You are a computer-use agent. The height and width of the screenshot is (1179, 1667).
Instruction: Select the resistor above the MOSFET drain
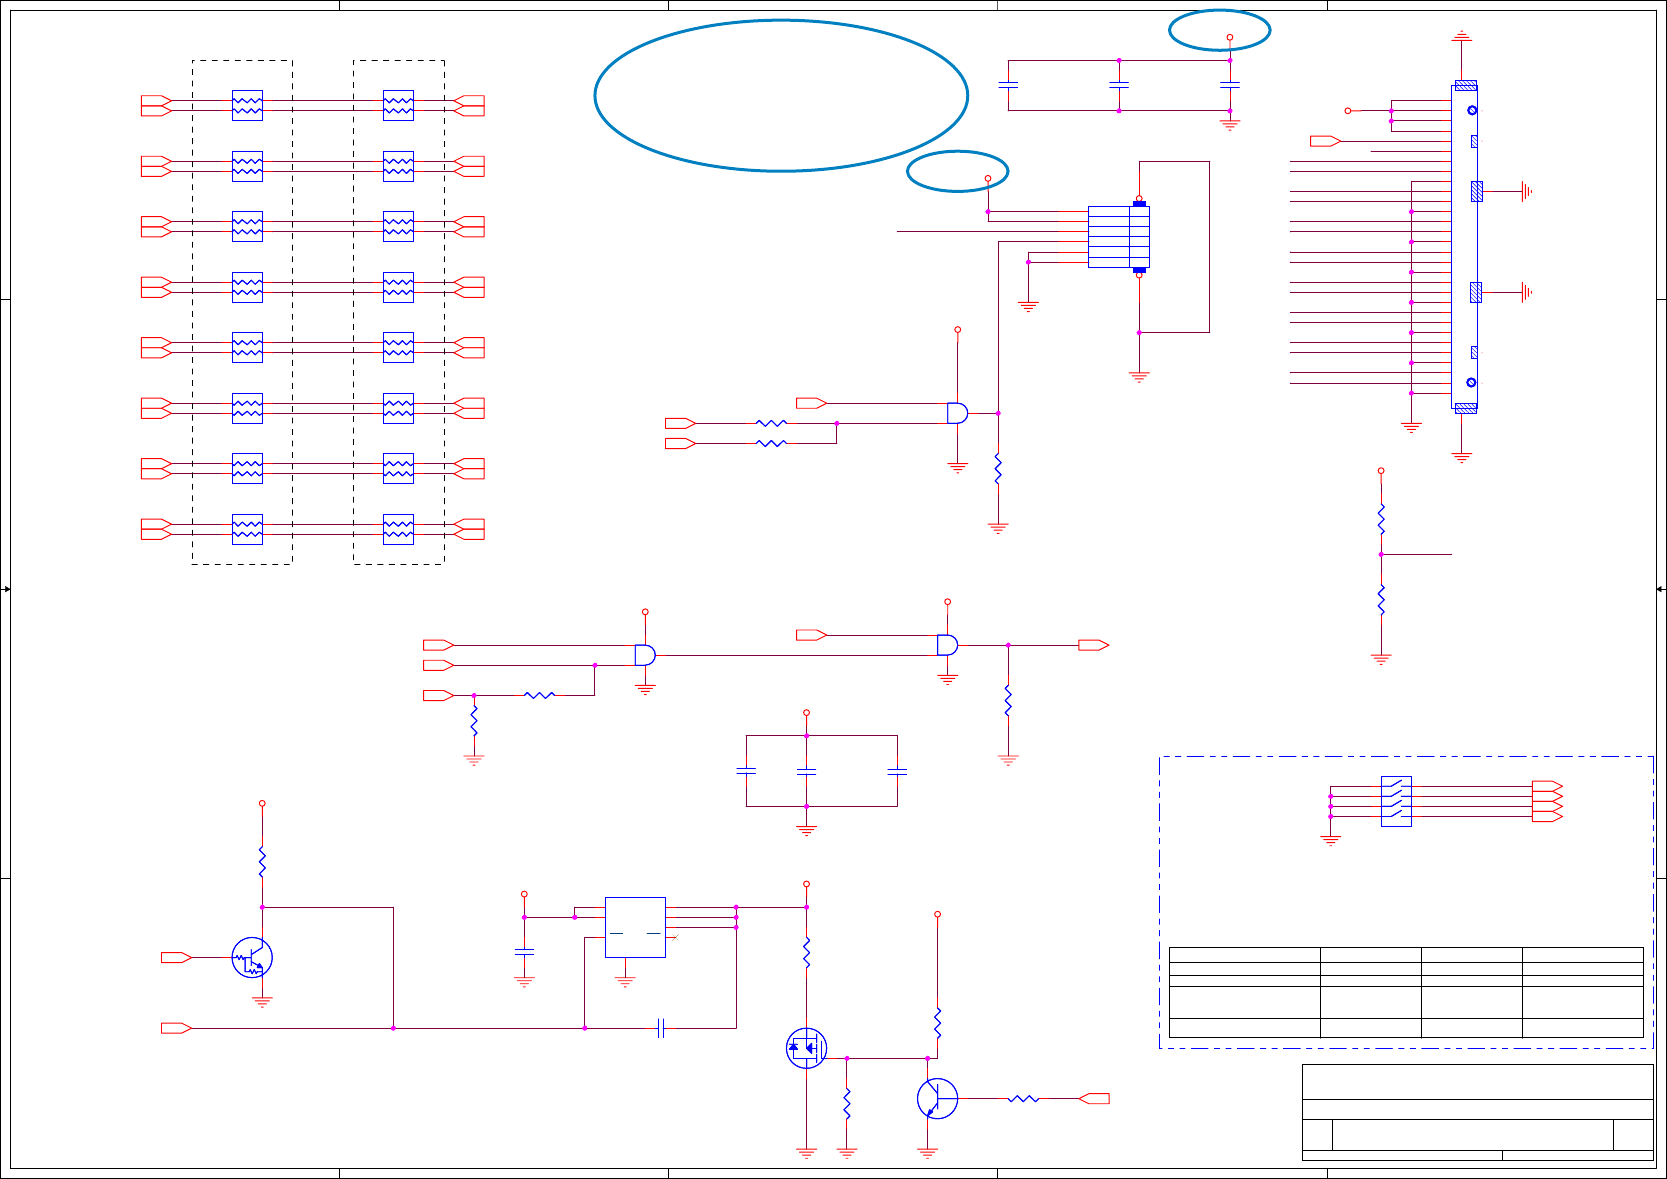coord(806,952)
